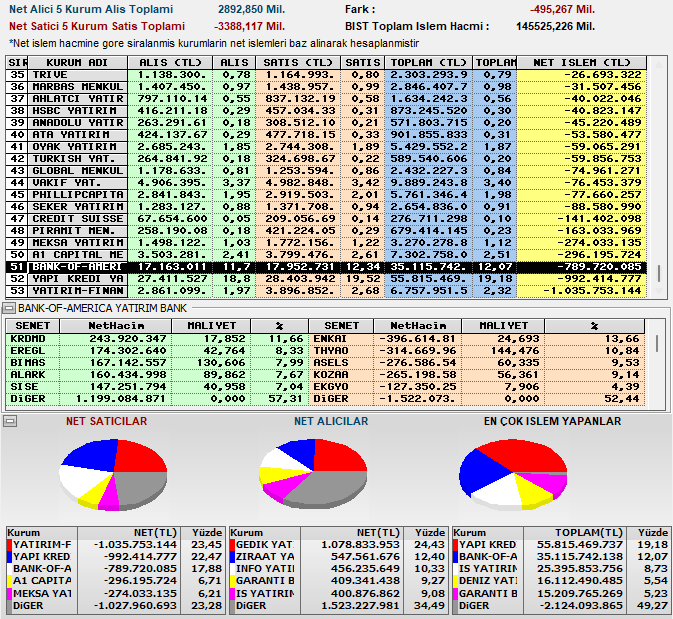Click the EREGL stock entry
This screenshot has height=619, width=673.
pyautogui.click(x=28, y=351)
